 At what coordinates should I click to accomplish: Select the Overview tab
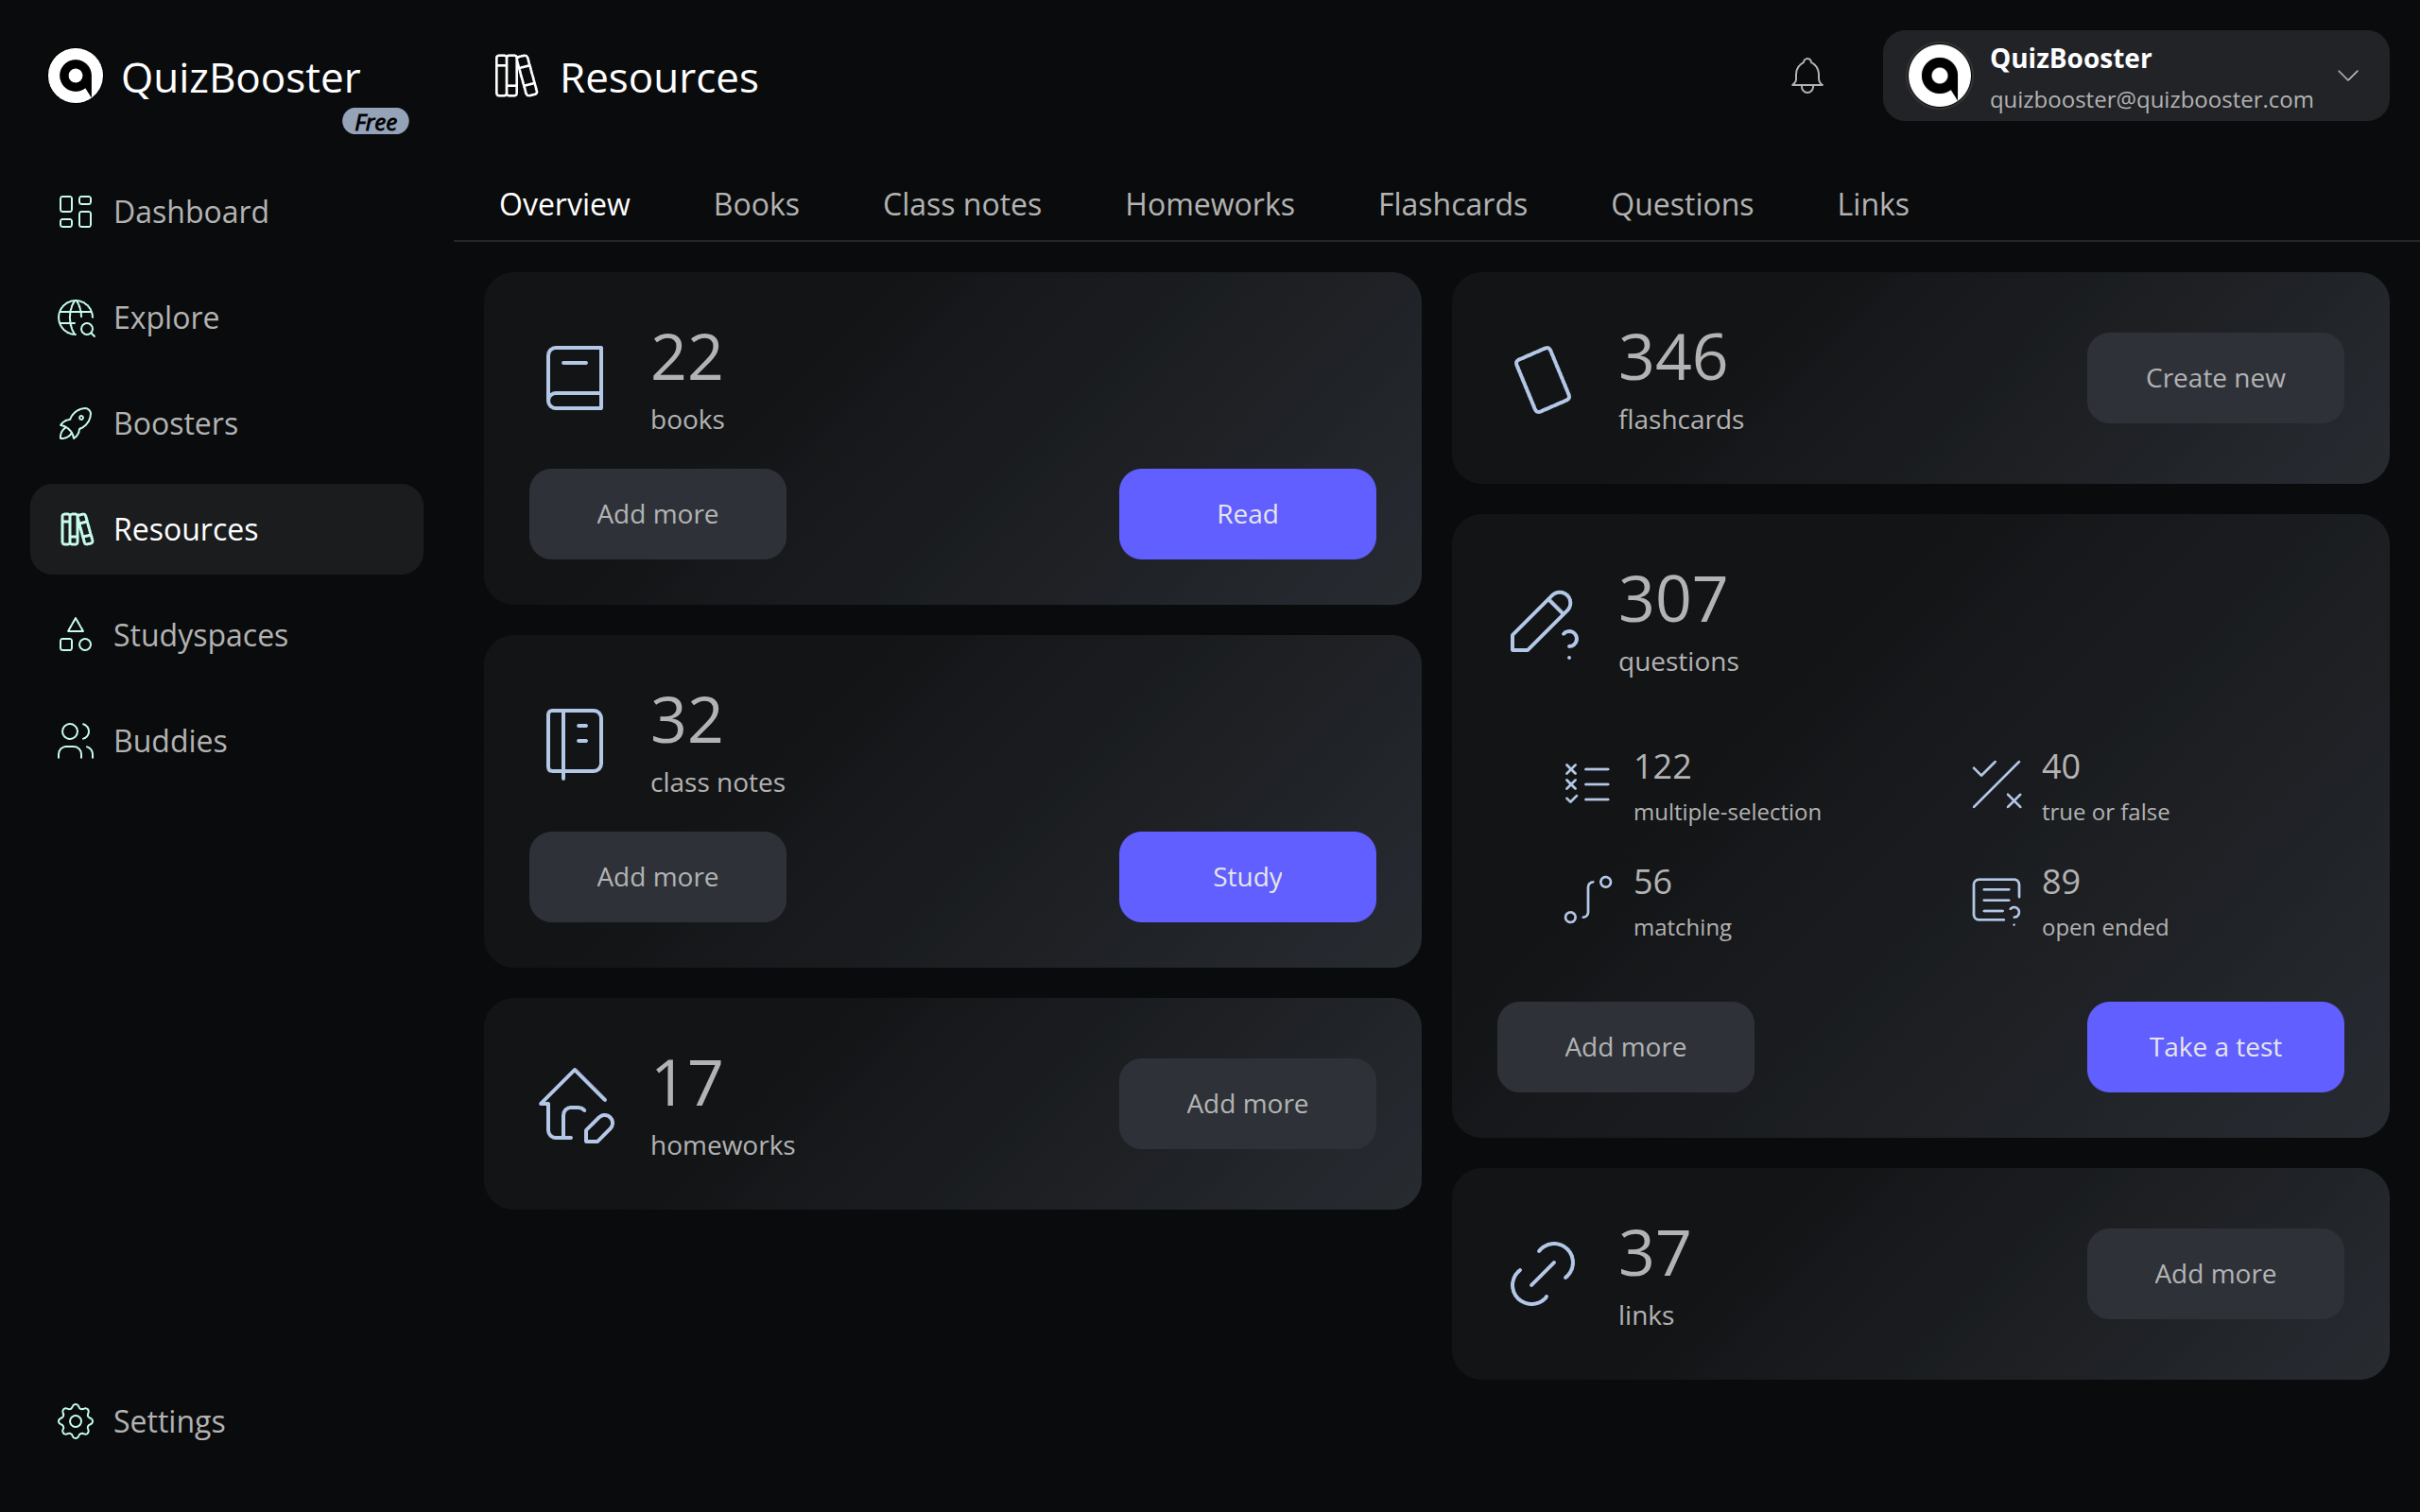565,204
